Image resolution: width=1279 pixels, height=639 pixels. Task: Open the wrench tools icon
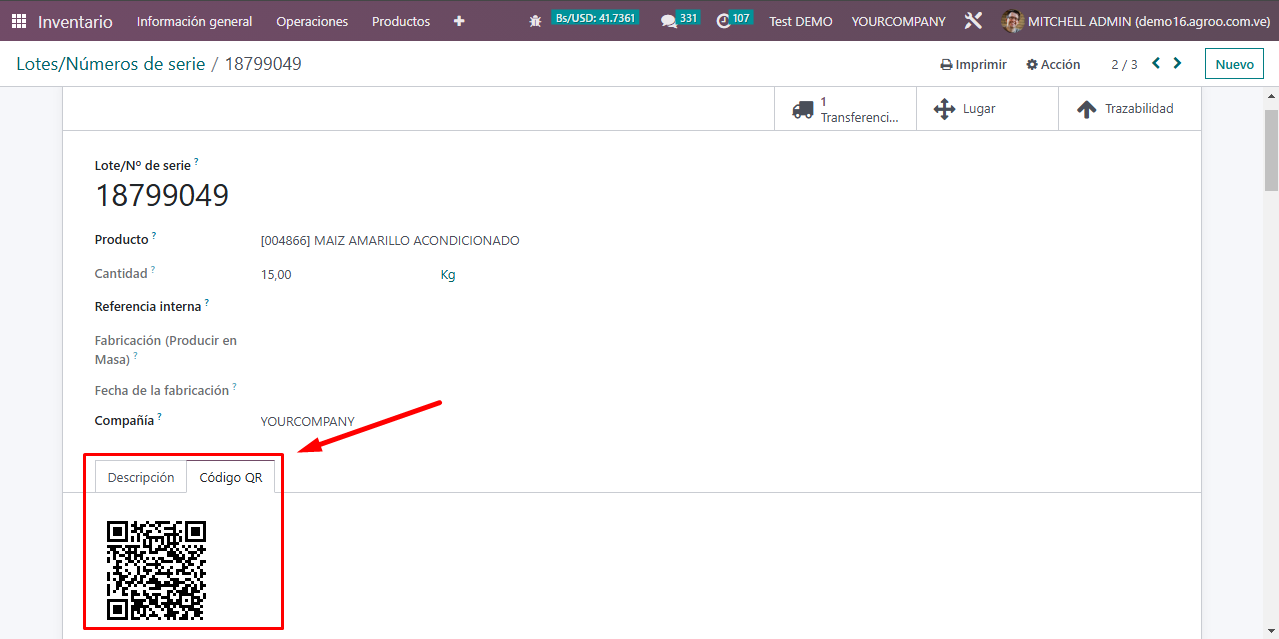coord(973,21)
